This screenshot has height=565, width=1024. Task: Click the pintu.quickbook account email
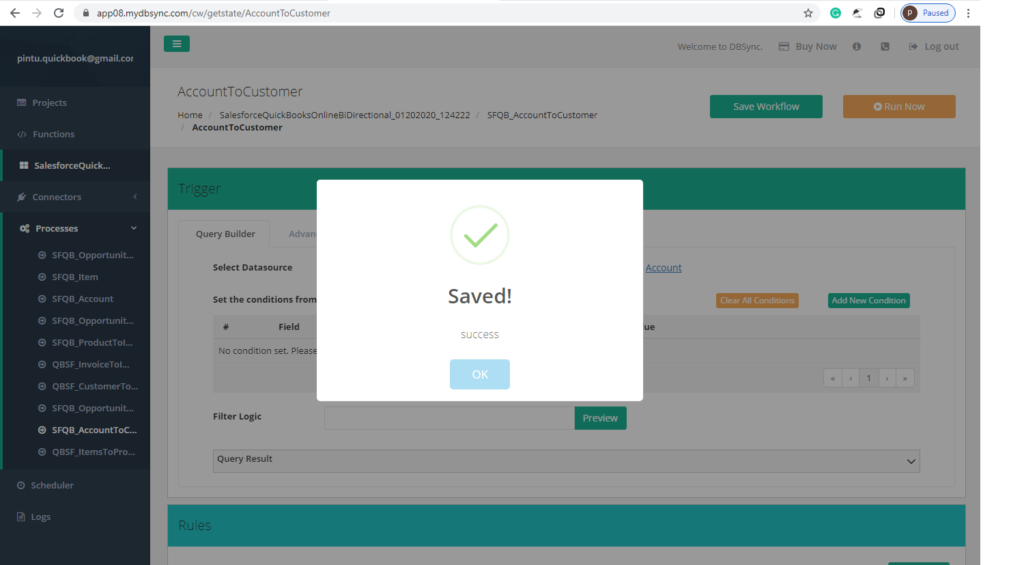[x=75, y=58]
